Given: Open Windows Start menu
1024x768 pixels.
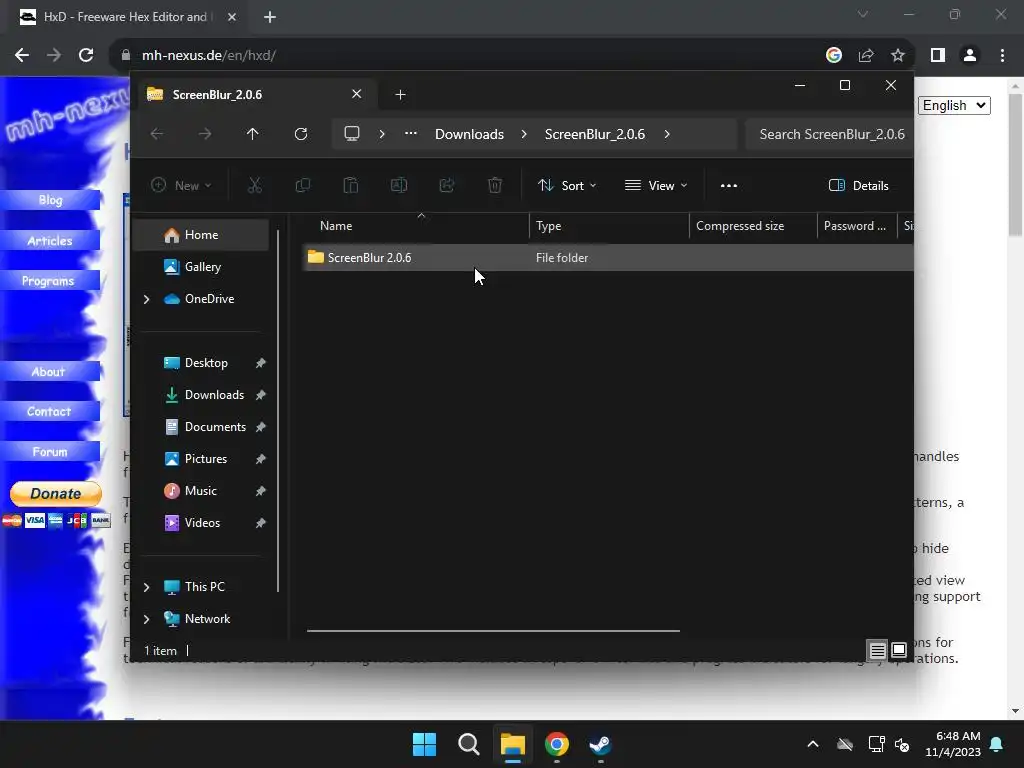Looking at the screenshot, I should pos(424,744).
